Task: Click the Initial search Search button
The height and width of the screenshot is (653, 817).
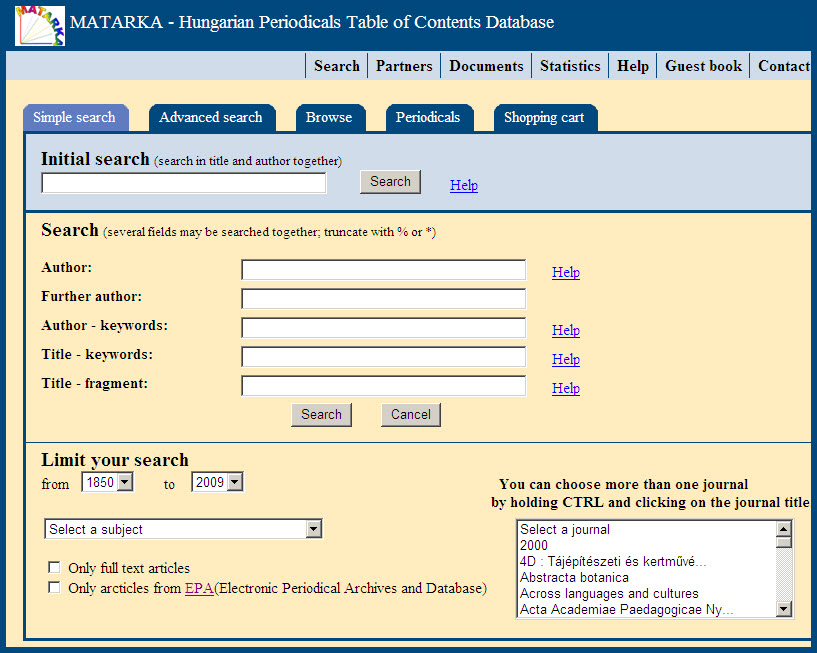Action: coord(390,182)
